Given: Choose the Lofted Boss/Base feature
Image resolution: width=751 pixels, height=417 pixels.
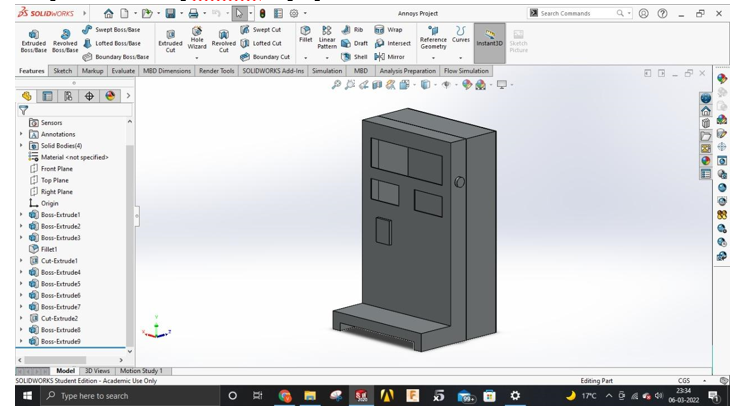Looking at the screenshot, I should 112,43.
